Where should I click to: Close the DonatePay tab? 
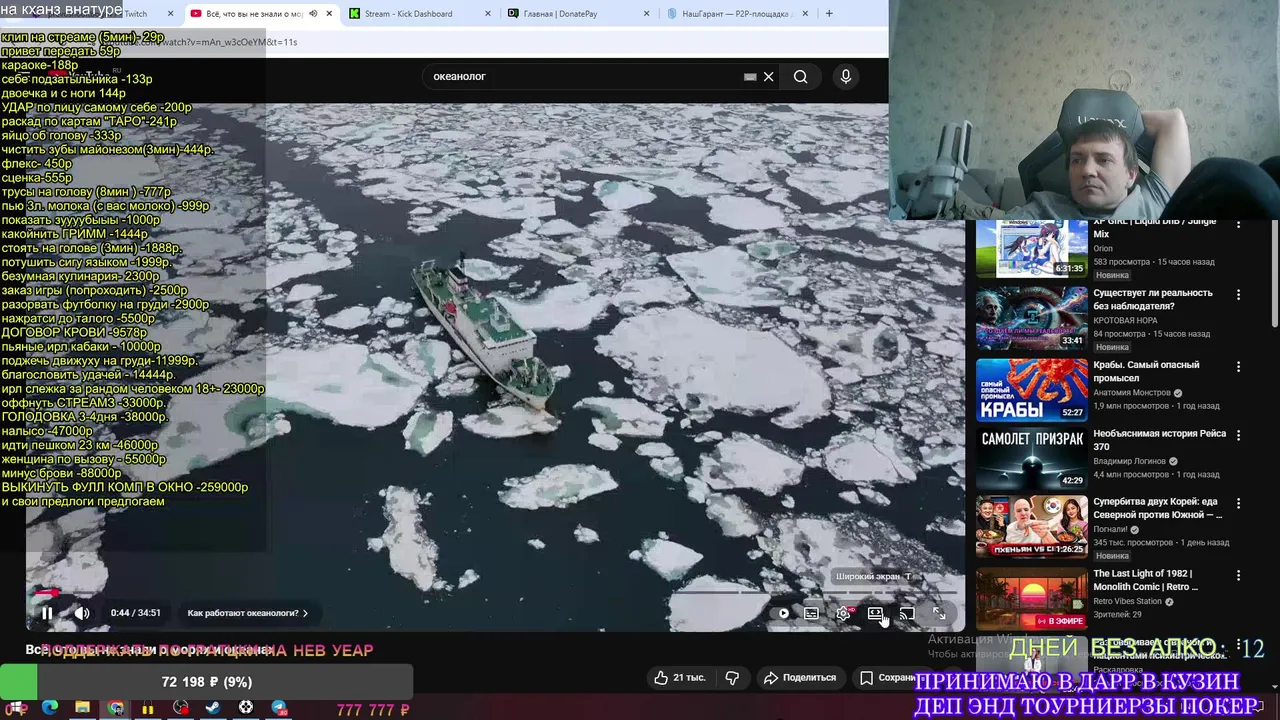click(646, 14)
